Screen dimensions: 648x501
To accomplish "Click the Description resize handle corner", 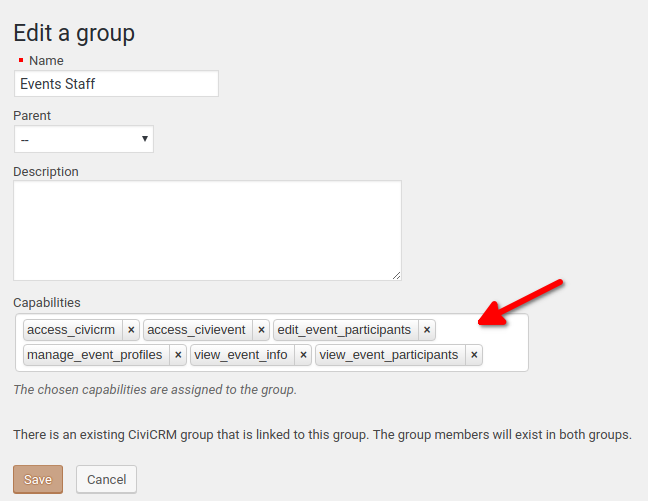I will pos(396,276).
